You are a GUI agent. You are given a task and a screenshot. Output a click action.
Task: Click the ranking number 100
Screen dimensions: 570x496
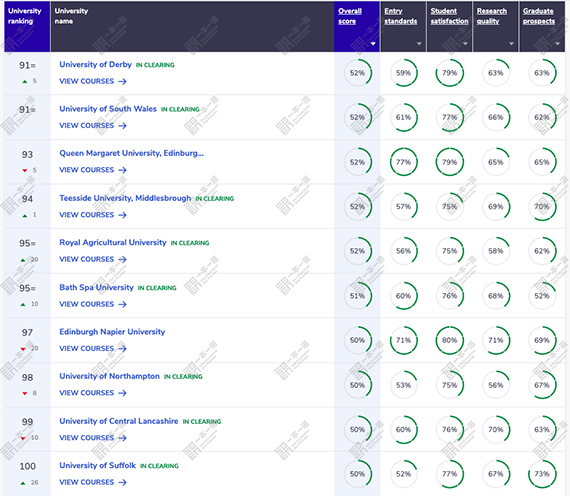click(x=28, y=466)
